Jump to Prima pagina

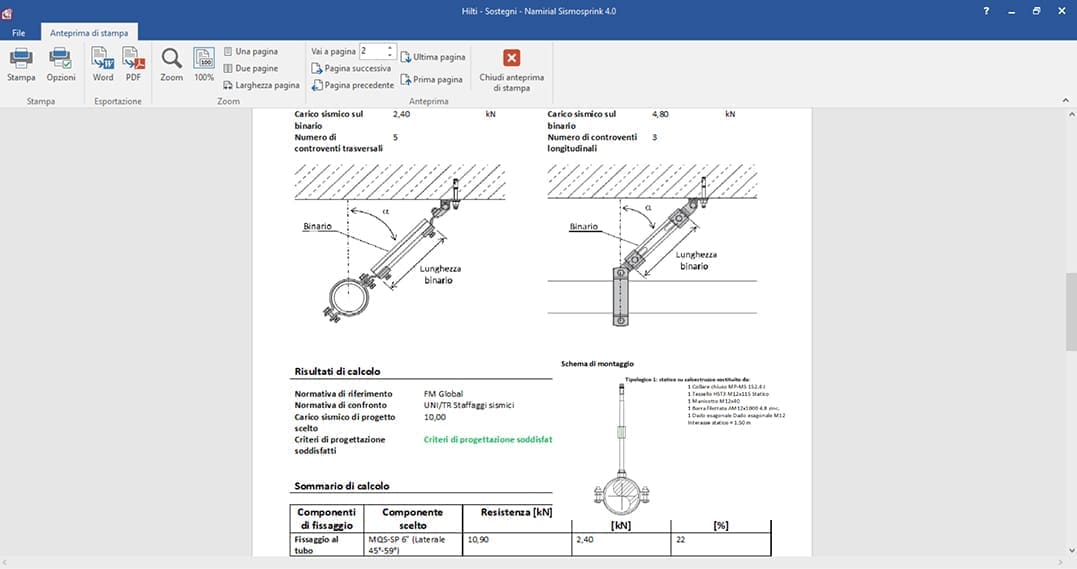click(x=431, y=79)
